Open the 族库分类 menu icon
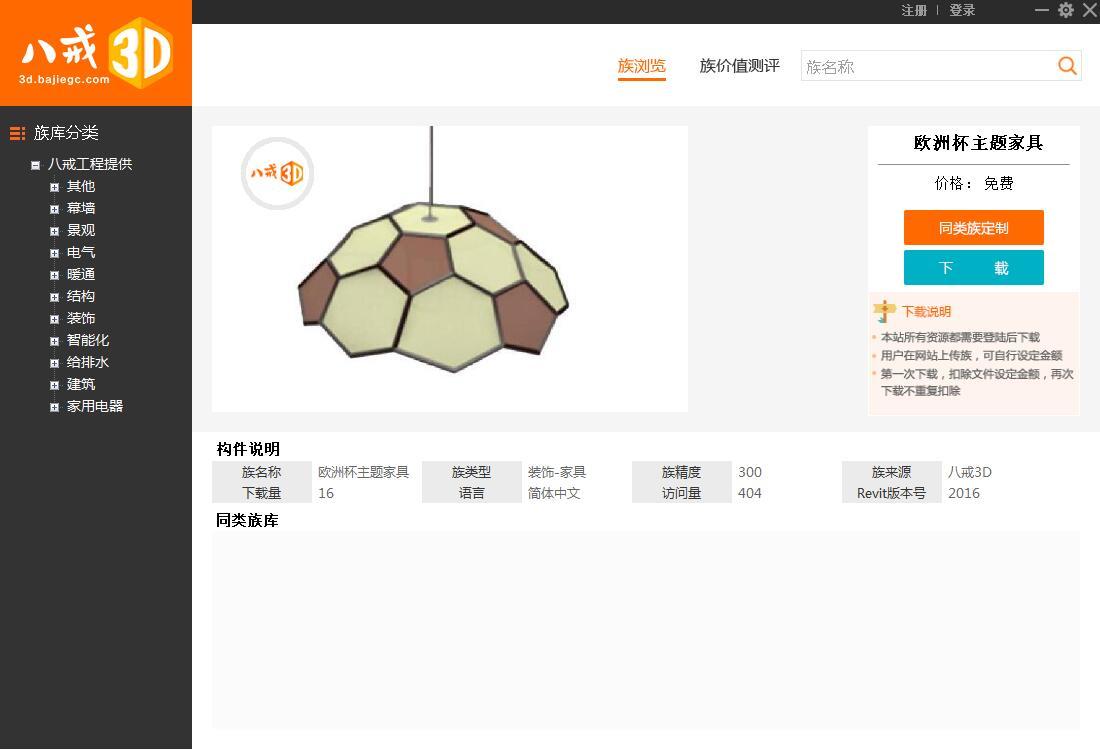This screenshot has width=1100, height=750. [x=16, y=132]
